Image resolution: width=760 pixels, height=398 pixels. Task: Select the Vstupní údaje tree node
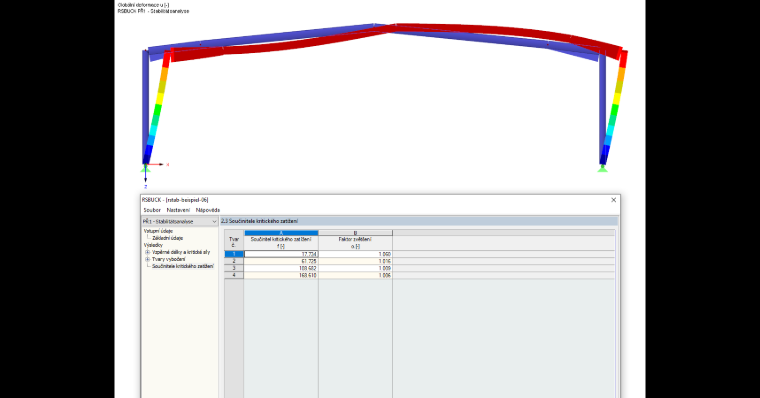(158, 231)
